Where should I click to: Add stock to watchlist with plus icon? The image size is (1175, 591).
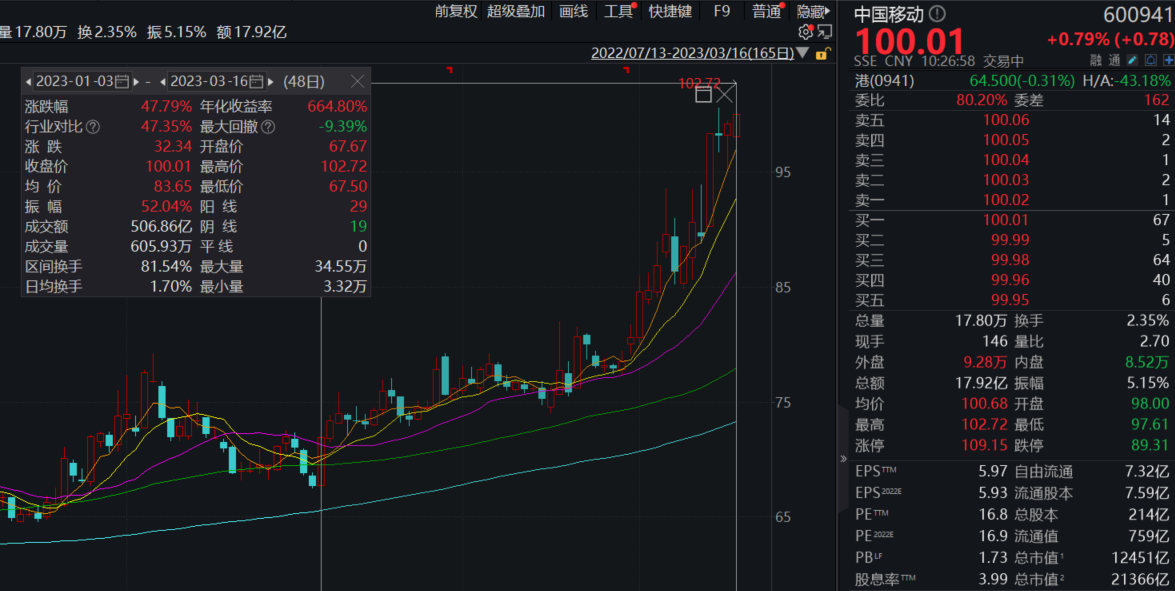point(1168,61)
